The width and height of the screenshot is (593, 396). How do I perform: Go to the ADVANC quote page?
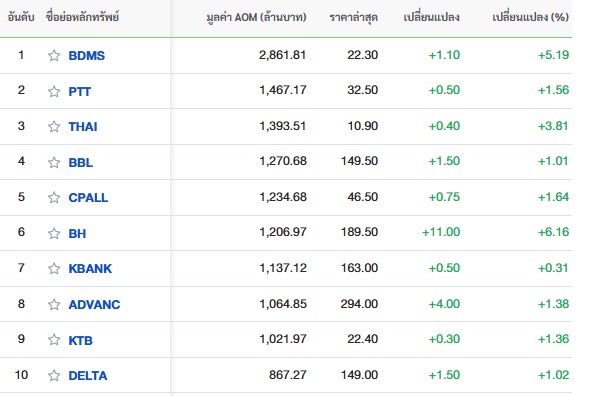click(94, 304)
